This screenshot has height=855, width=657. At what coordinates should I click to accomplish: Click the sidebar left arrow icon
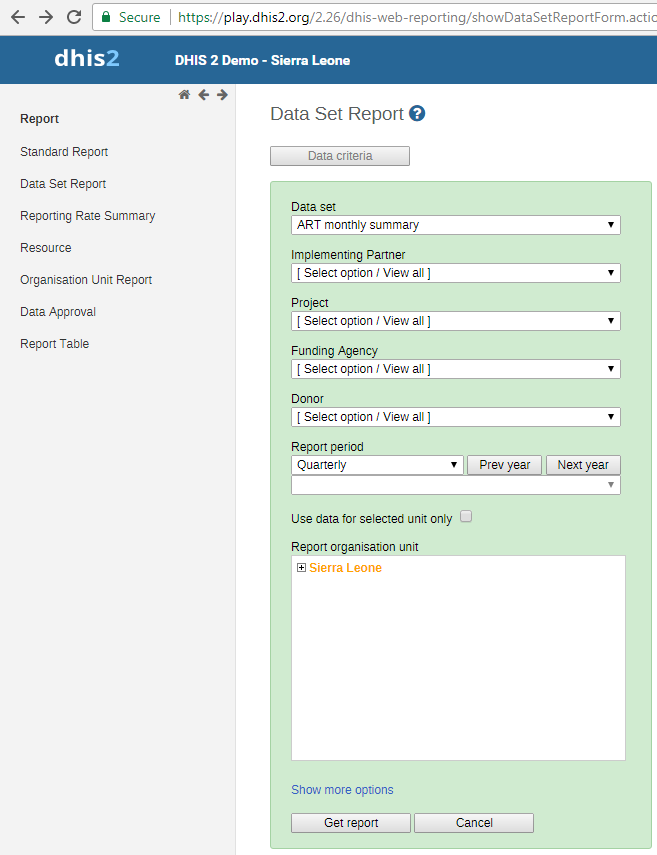pos(203,95)
